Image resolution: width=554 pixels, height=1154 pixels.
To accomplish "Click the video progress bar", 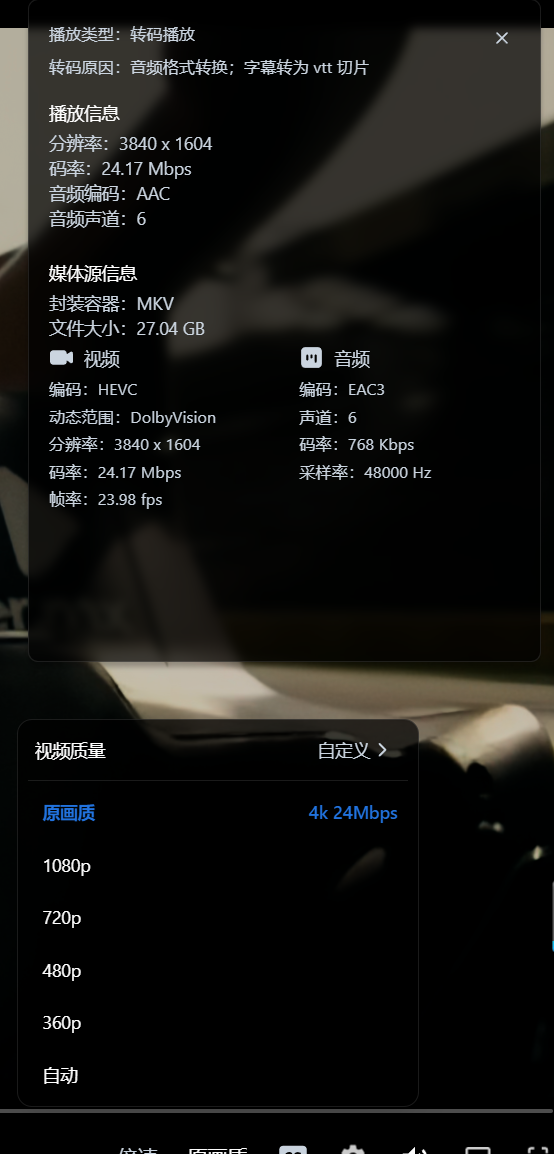I will click(x=277, y=1111).
